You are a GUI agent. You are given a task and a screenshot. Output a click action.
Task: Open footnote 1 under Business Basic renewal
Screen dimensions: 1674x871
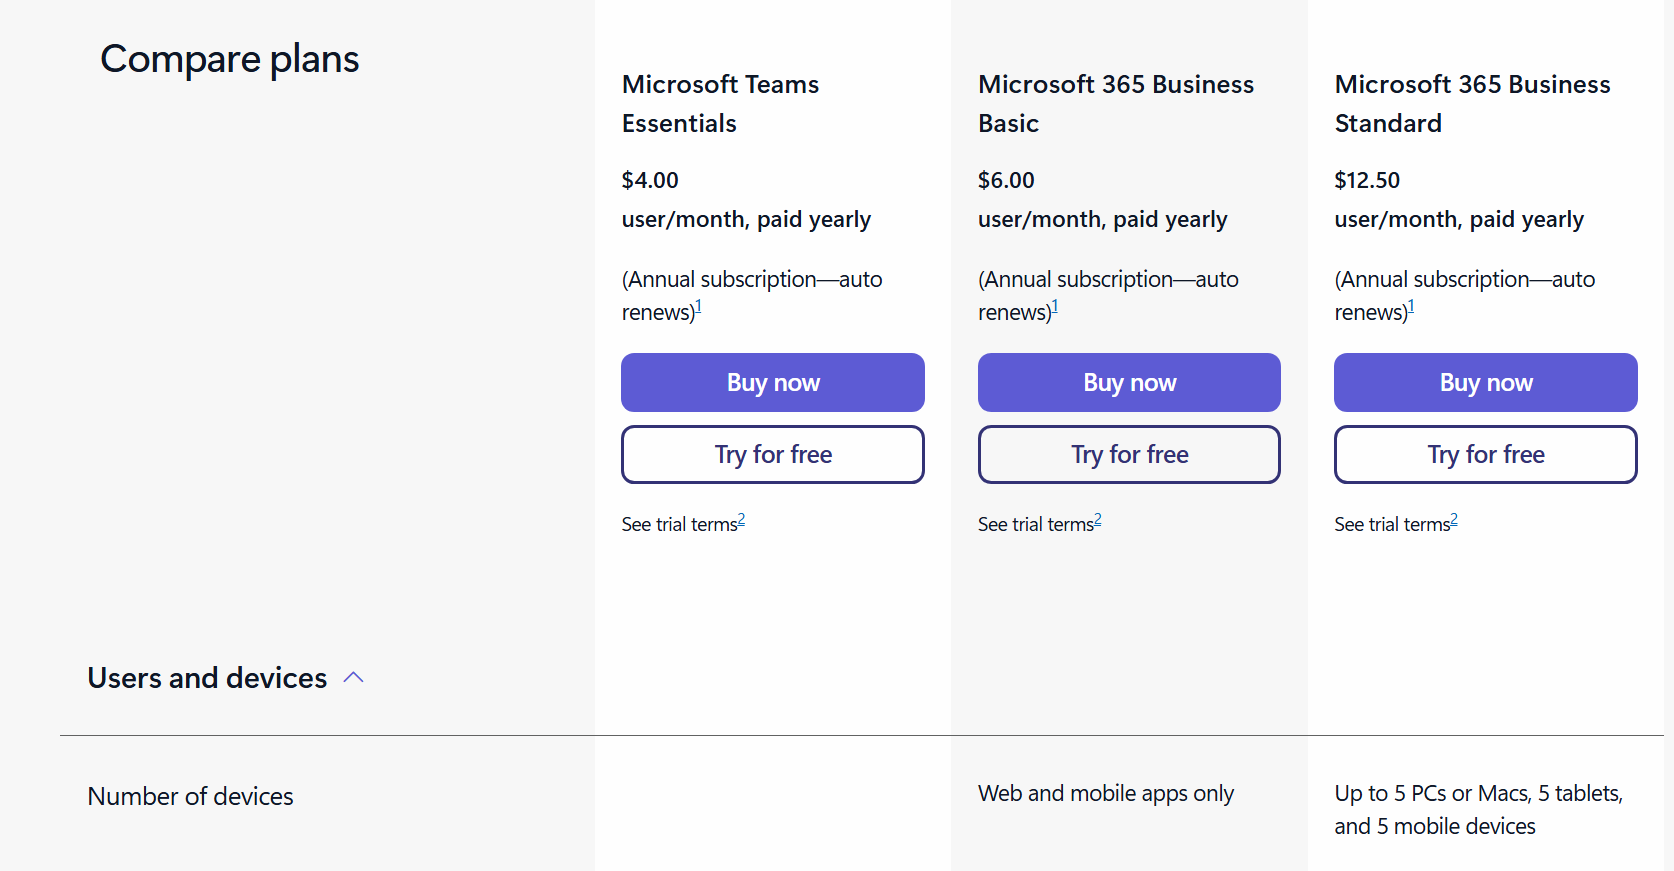click(1055, 307)
